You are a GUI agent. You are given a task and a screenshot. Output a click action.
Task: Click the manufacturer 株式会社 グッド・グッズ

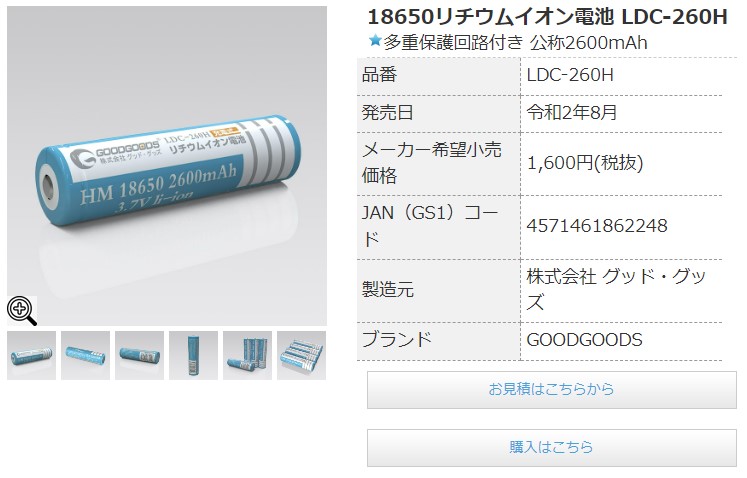(x=616, y=289)
